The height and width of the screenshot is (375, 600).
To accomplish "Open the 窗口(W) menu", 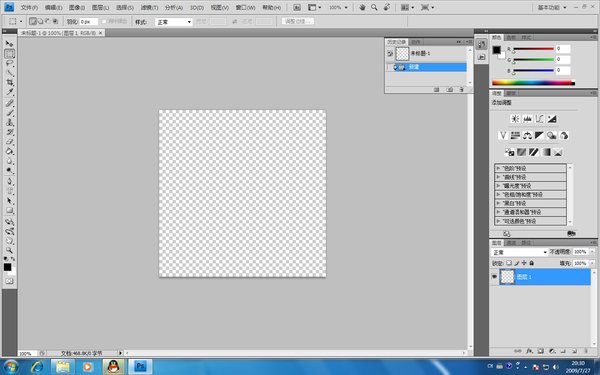I will (246, 7).
